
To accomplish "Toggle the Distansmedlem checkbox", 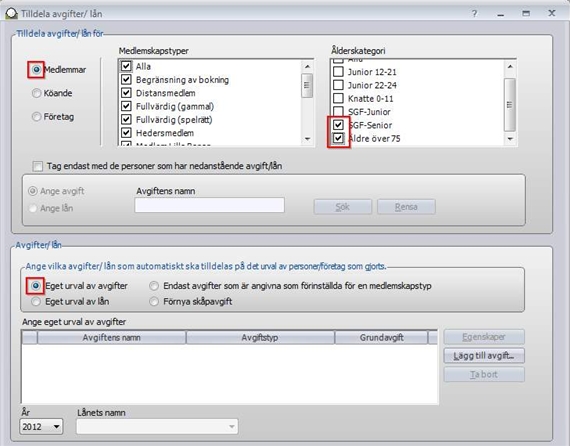I will 126,93.
